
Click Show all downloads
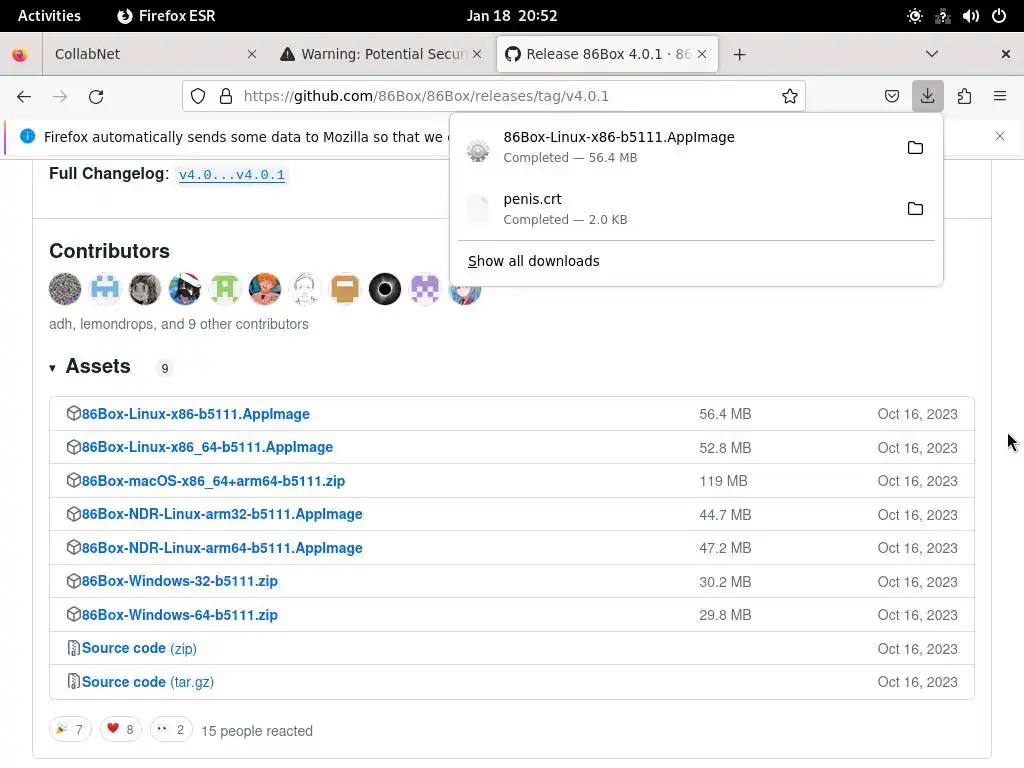(534, 261)
